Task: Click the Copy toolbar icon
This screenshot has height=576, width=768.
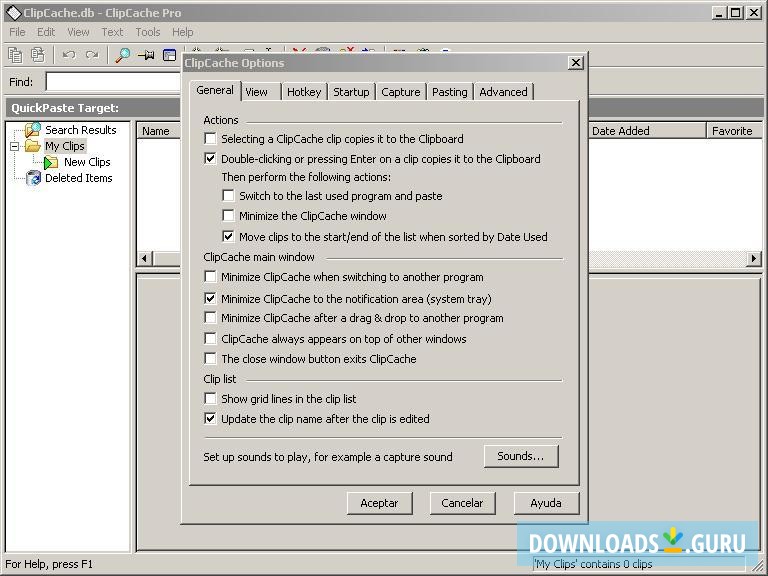Action: click(15, 54)
